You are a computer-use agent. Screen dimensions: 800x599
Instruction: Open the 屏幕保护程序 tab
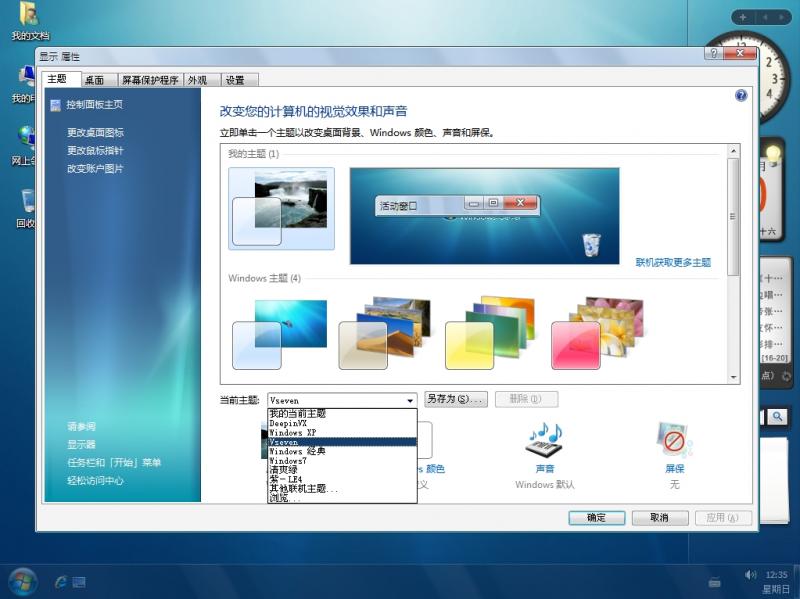point(150,80)
